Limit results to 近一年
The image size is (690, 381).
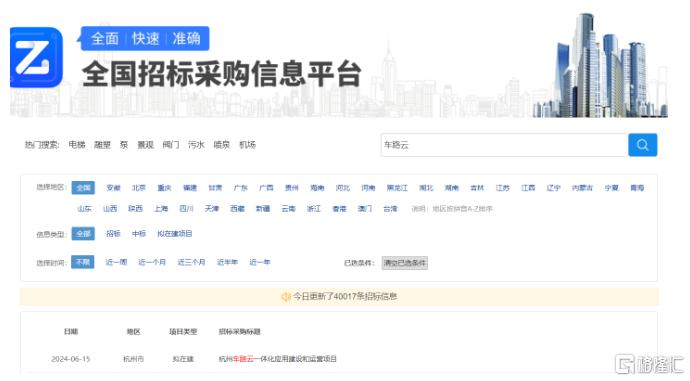click(x=260, y=262)
